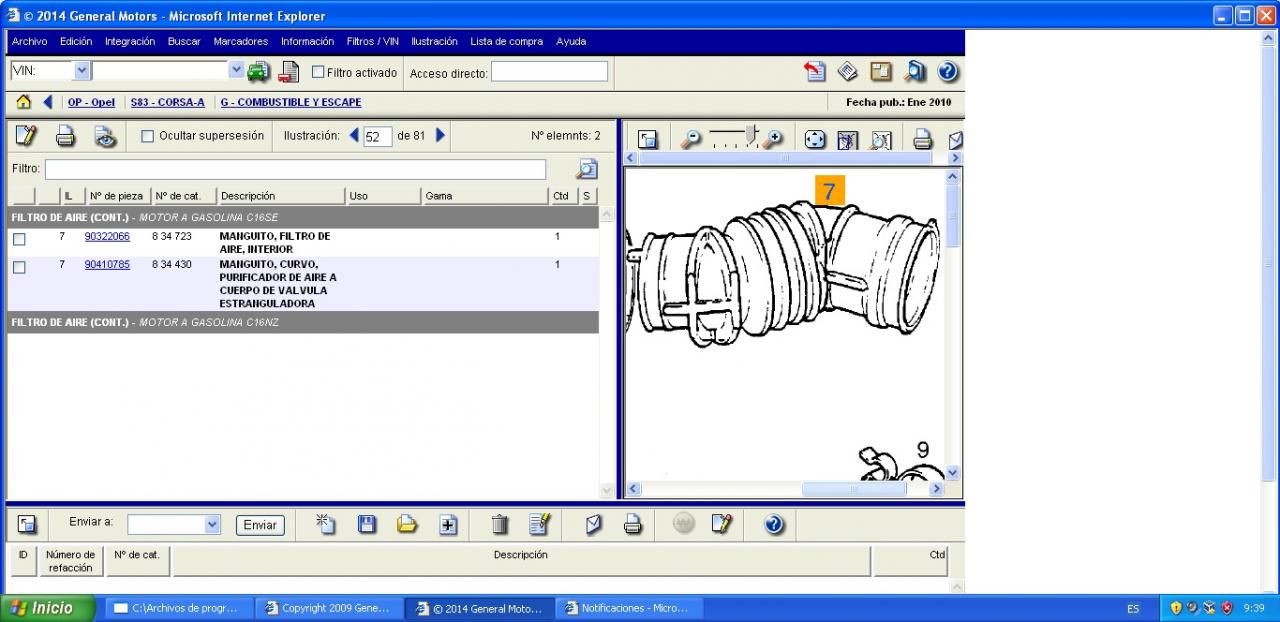The height and width of the screenshot is (622, 1280).
Task: Open the Lista de compra menu
Action: pos(506,42)
